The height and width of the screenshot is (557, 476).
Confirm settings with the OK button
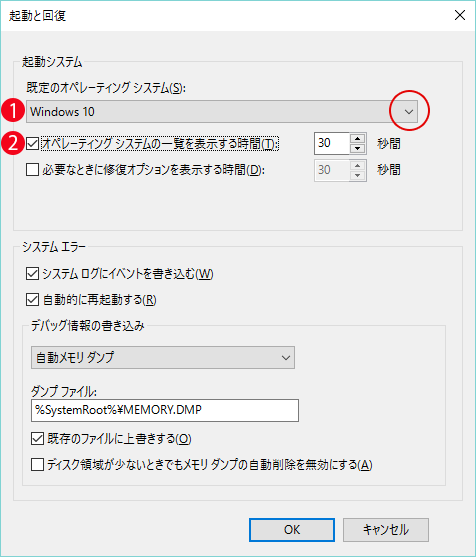(x=292, y=530)
